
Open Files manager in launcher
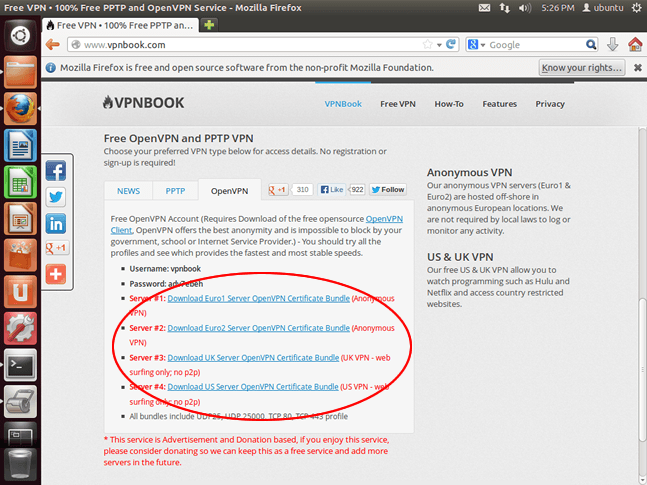[x=20, y=72]
